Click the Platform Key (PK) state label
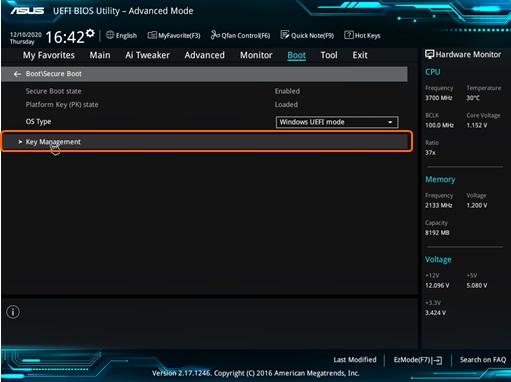The width and height of the screenshot is (511, 382). [x=62, y=105]
